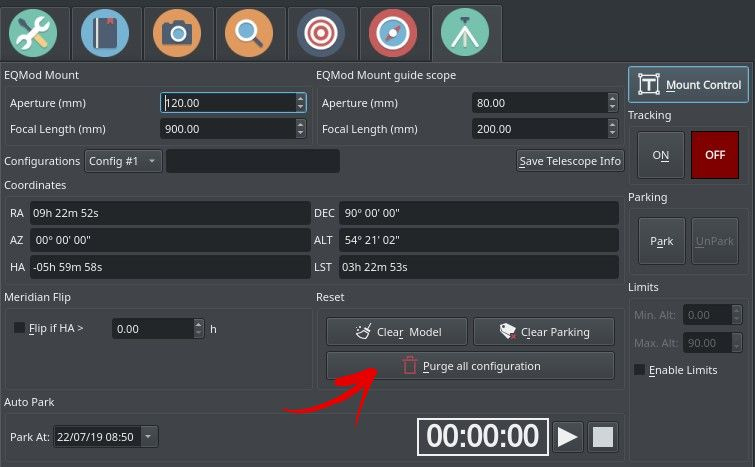Screen dimensions: 755x467
Task: Open the Mount Control panel
Action: (689, 85)
